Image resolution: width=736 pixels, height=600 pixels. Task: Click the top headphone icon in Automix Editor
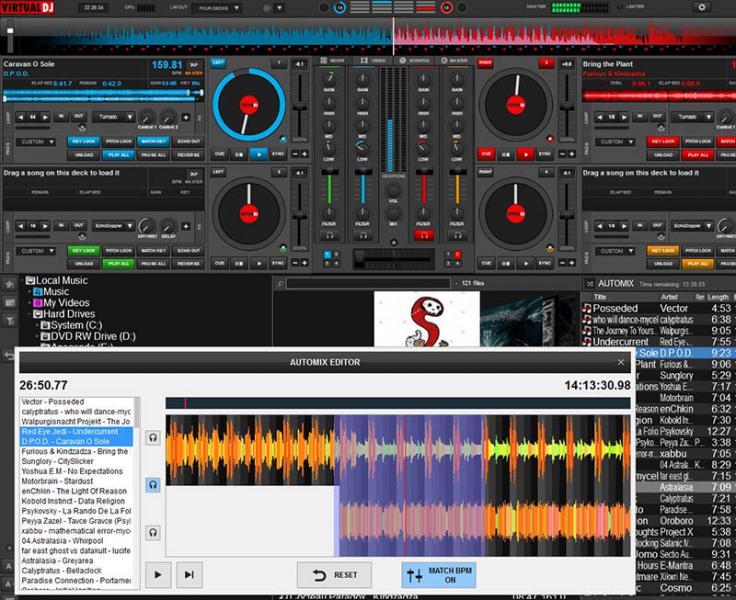coord(153,438)
